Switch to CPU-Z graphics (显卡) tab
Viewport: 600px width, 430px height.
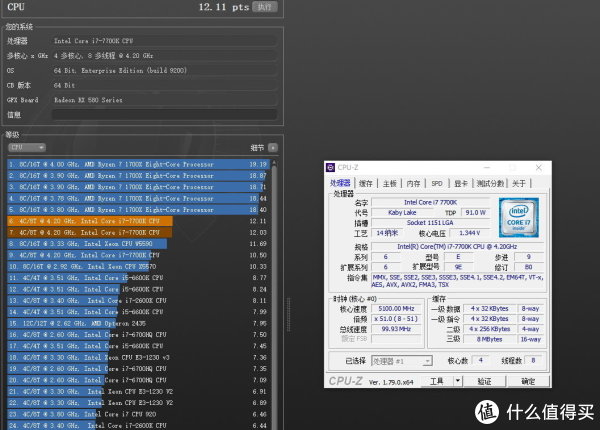[461, 184]
